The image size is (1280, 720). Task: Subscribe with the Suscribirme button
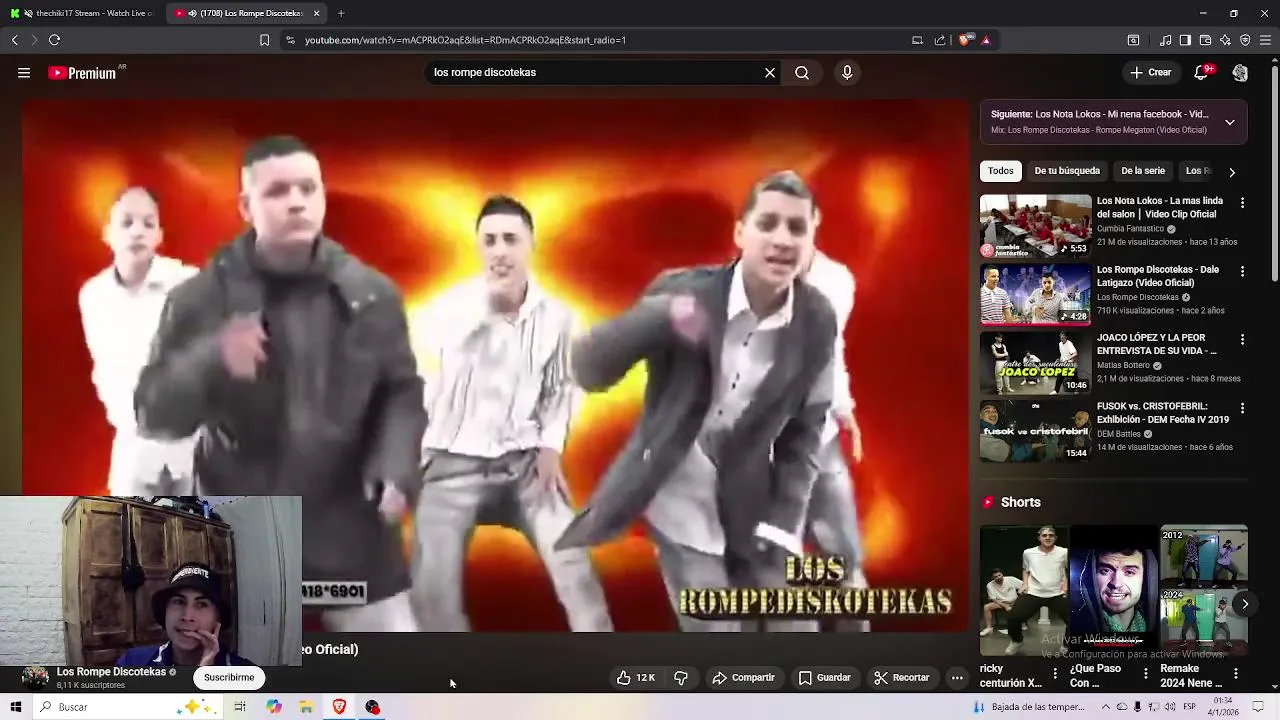point(229,678)
